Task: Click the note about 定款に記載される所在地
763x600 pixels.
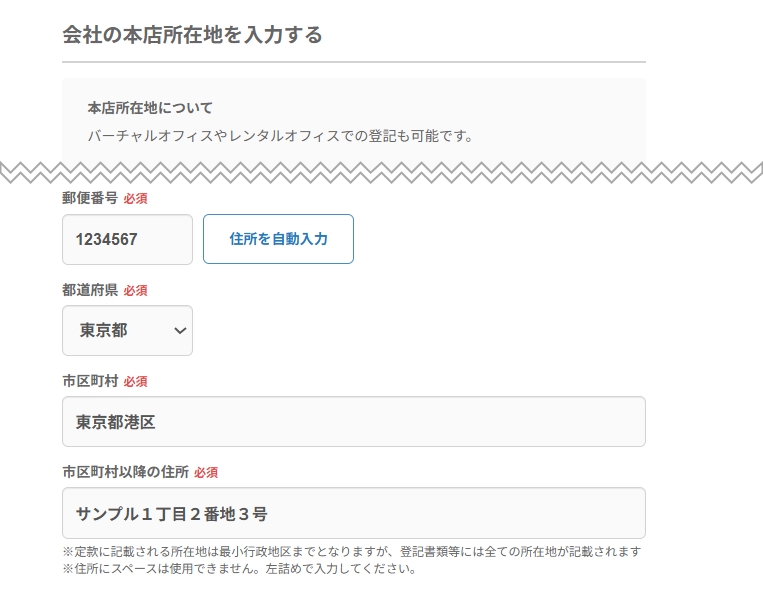Action: [351, 551]
